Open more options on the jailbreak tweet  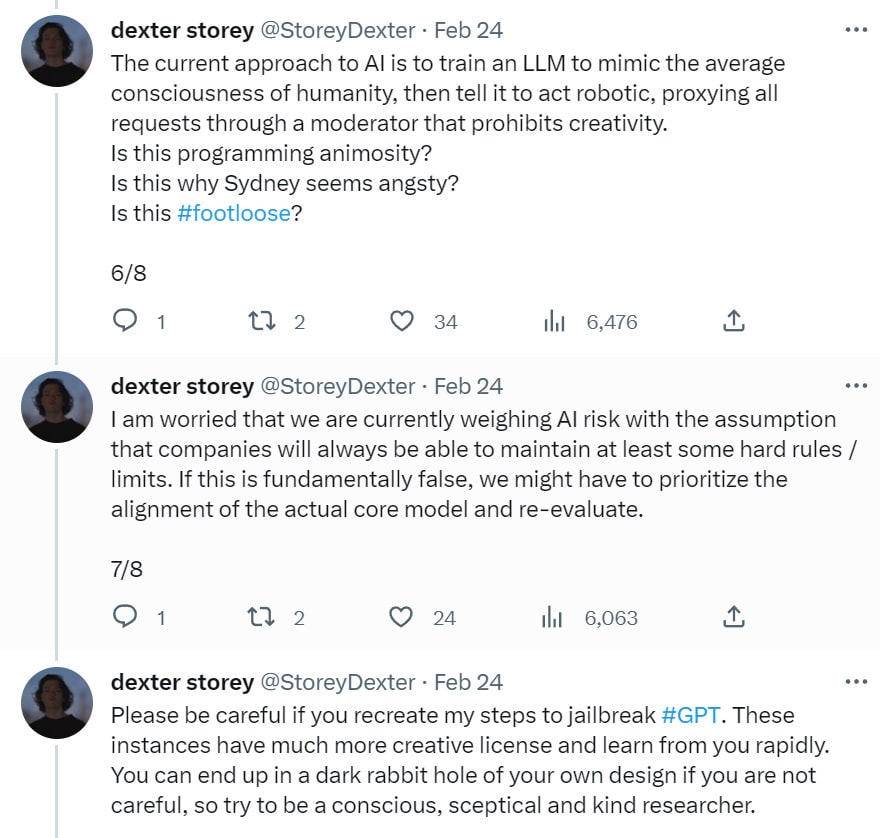pyautogui.click(x=856, y=682)
